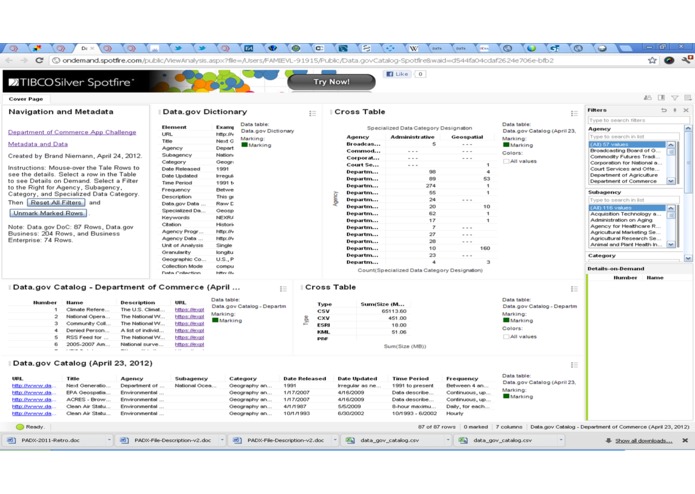Screen dimensions: 695x494
Task: Bookmark this page with the star icon
Action: click(x=652, y=60)
